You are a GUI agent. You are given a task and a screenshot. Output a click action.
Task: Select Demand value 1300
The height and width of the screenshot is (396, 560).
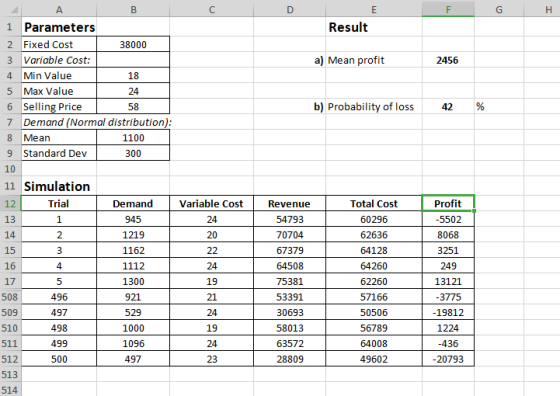coord(133,281)
